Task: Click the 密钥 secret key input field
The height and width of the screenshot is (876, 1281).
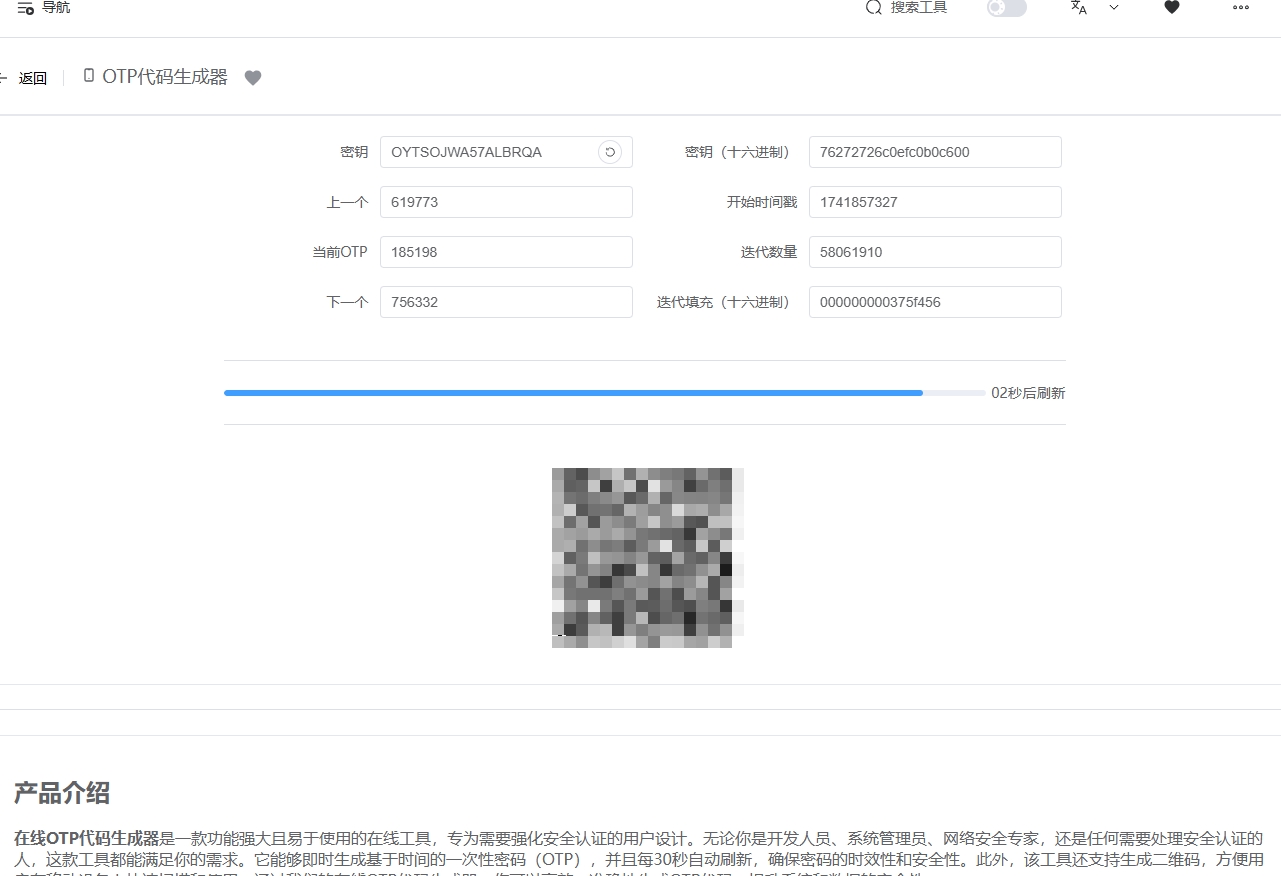Action: coord(490,152)
